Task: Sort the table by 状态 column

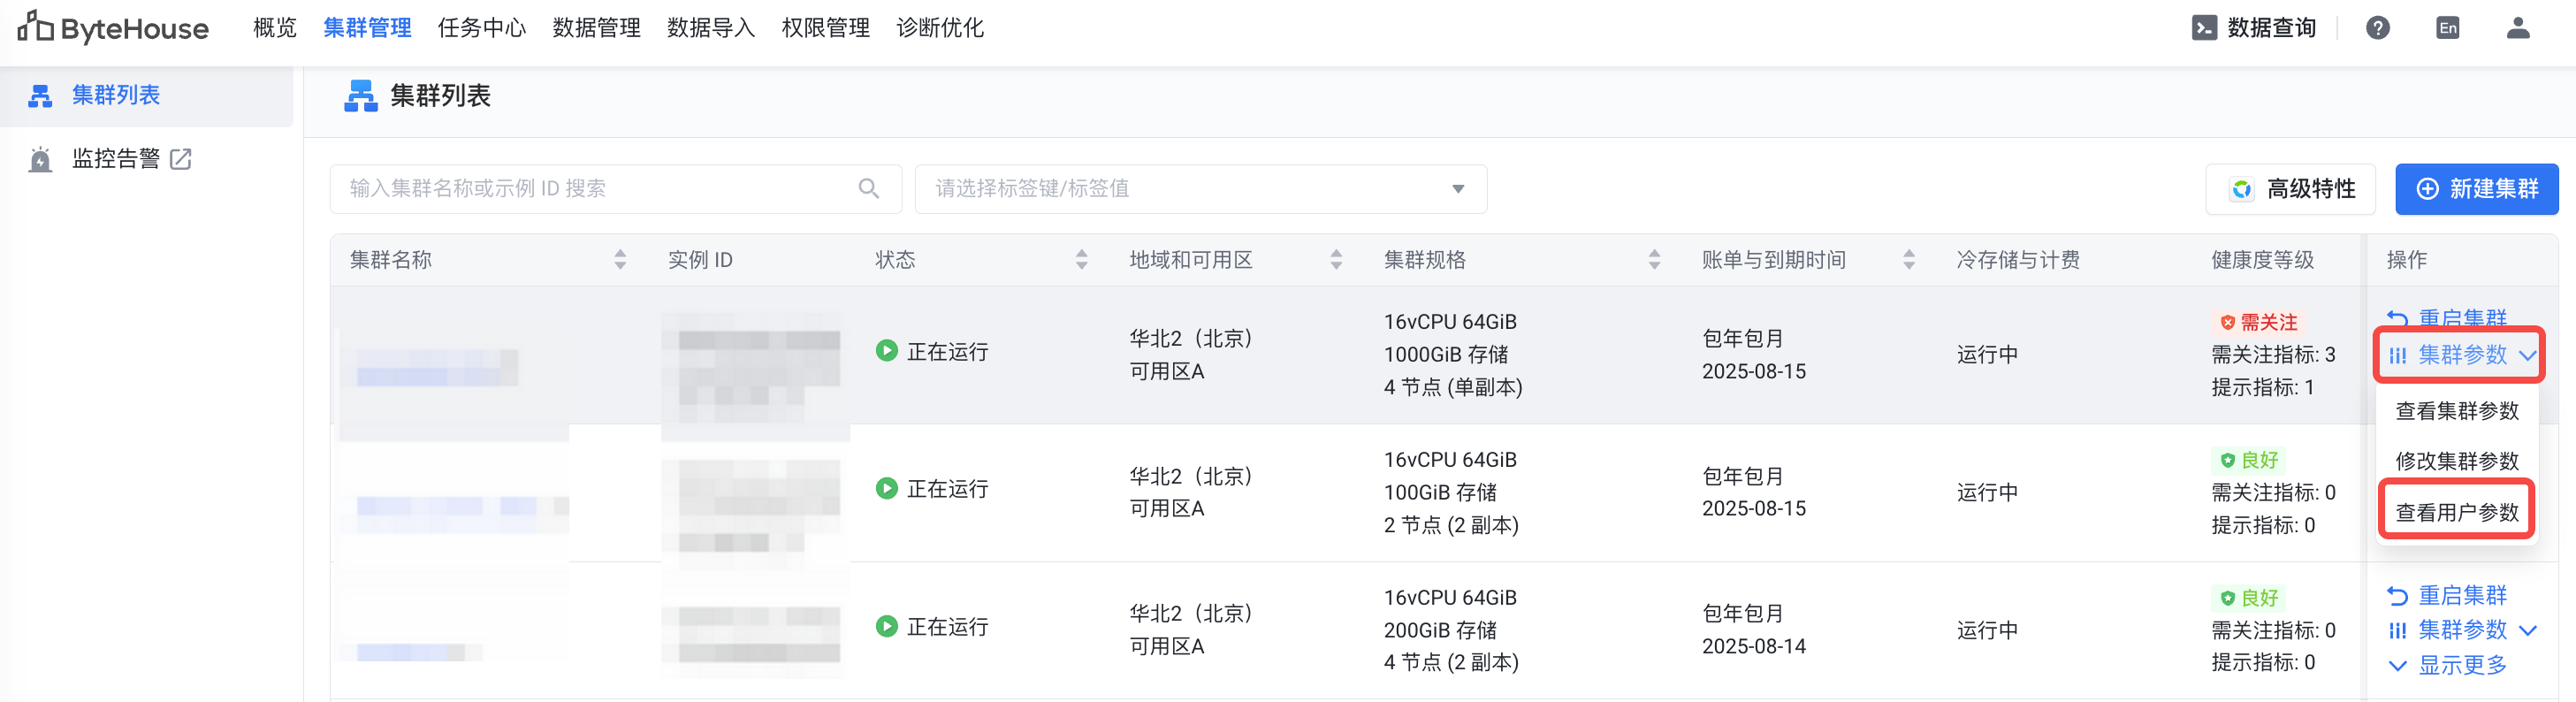Action: (1081, 260)
